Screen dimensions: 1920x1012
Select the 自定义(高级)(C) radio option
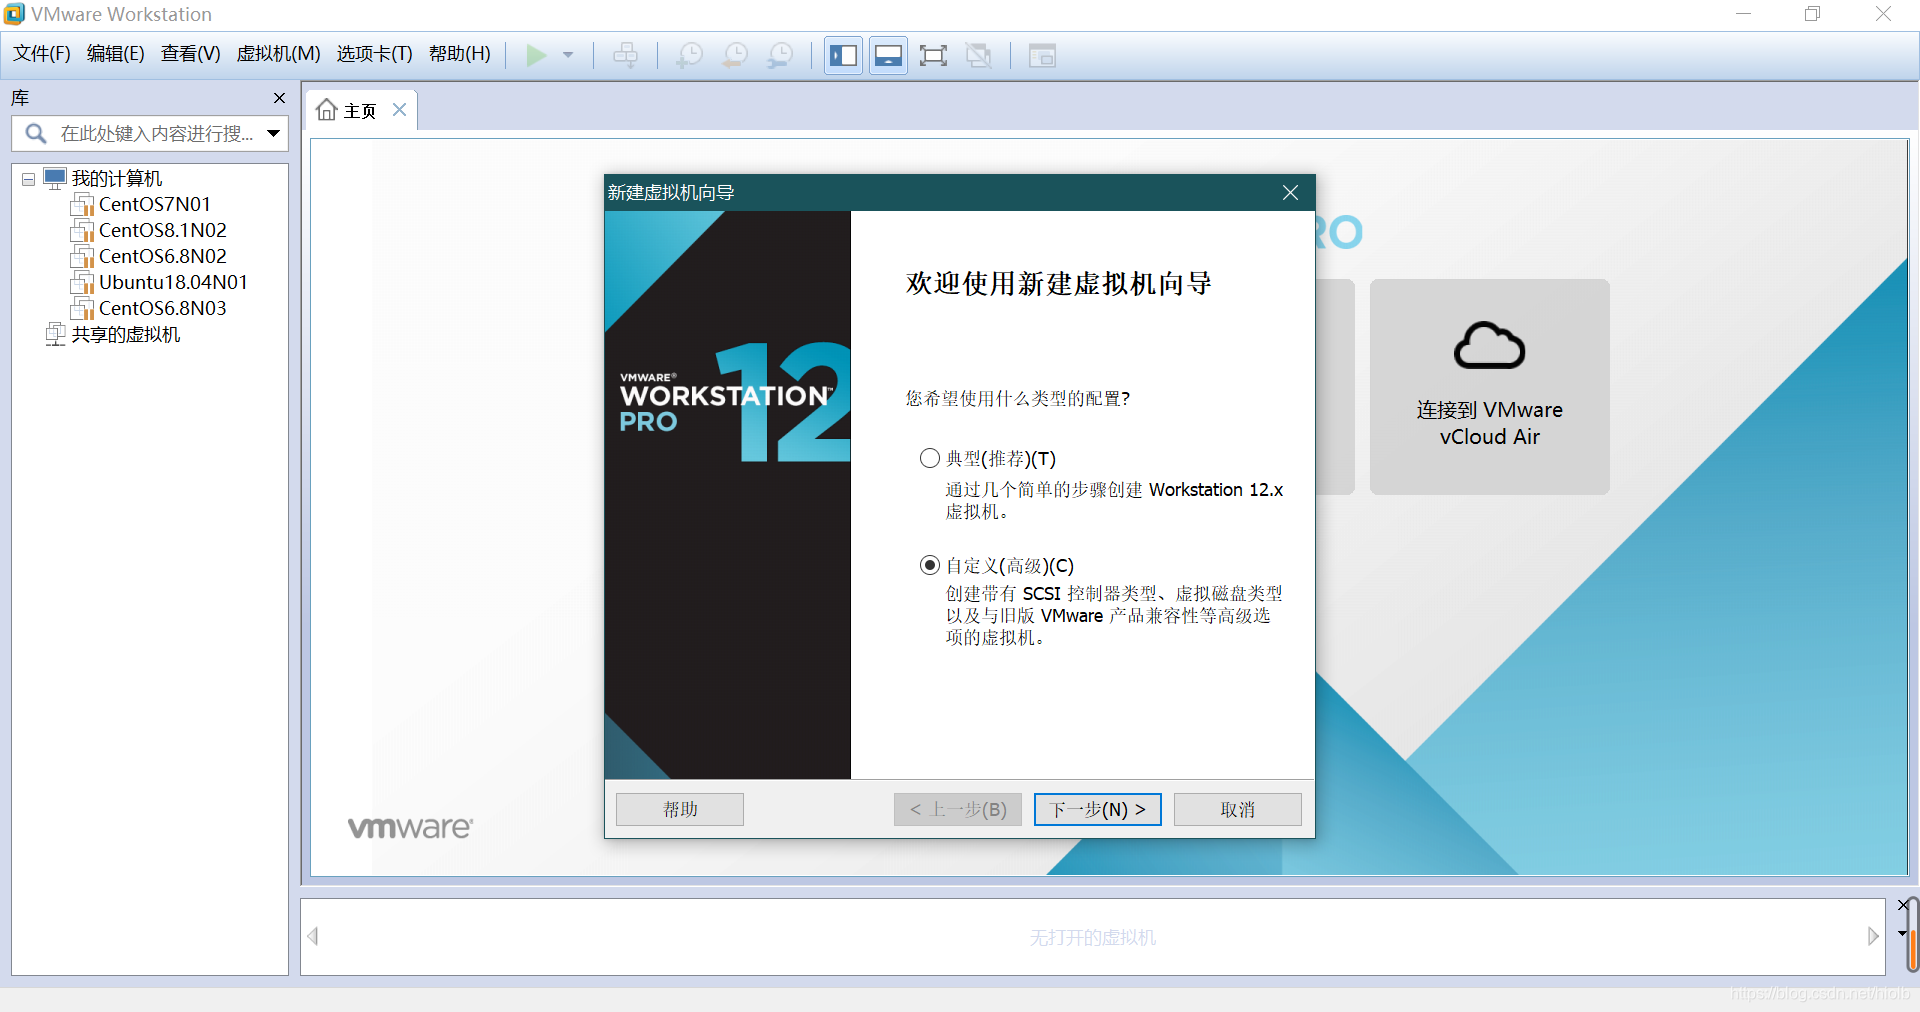tap(930, 565)
